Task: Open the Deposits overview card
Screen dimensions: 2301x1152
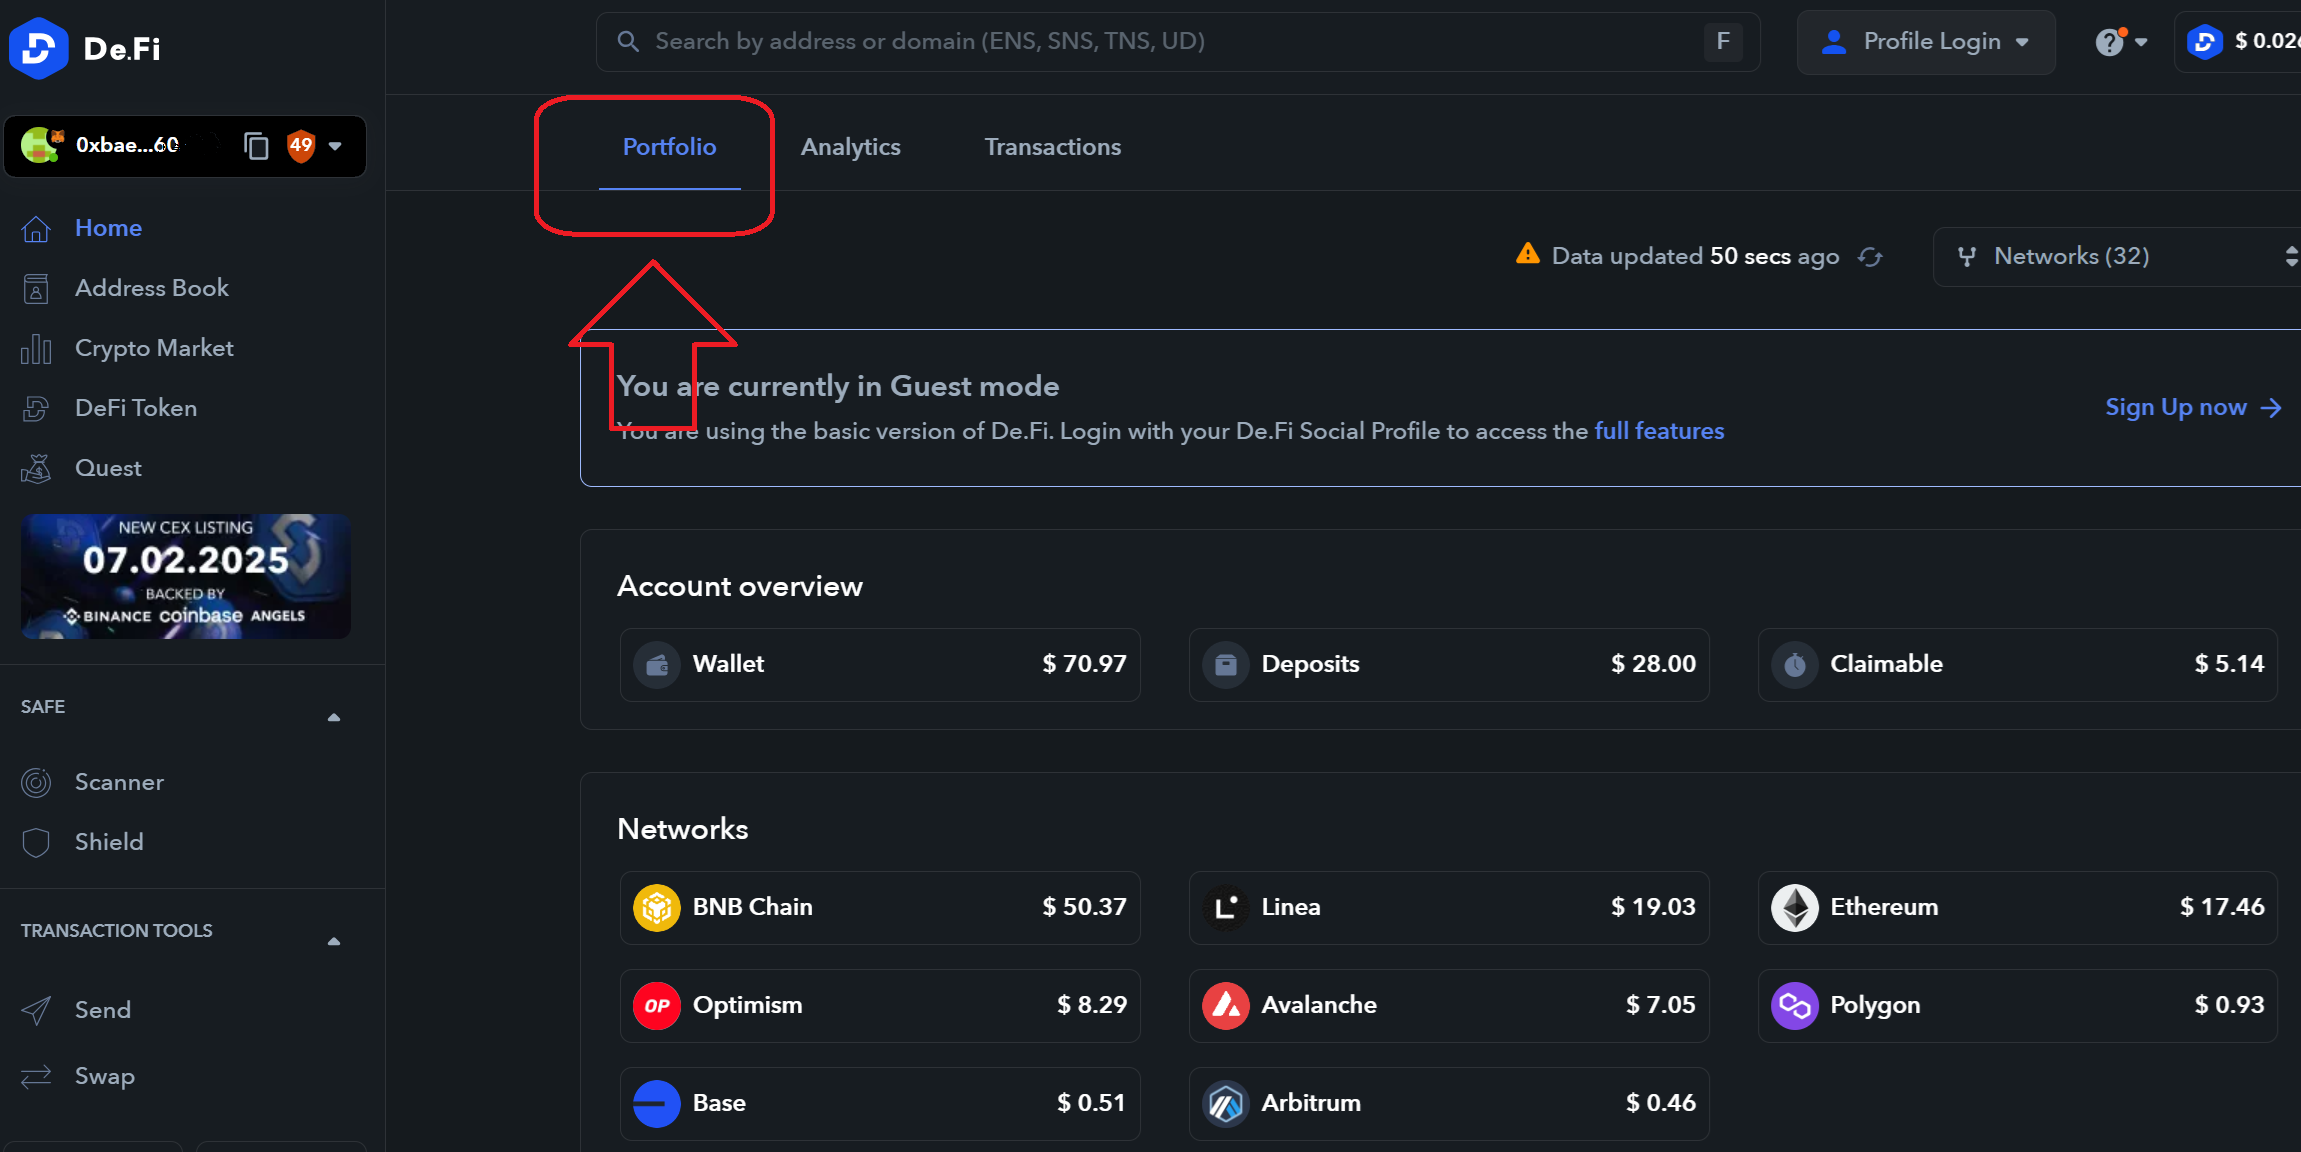Action: (x=1449, y=665)
